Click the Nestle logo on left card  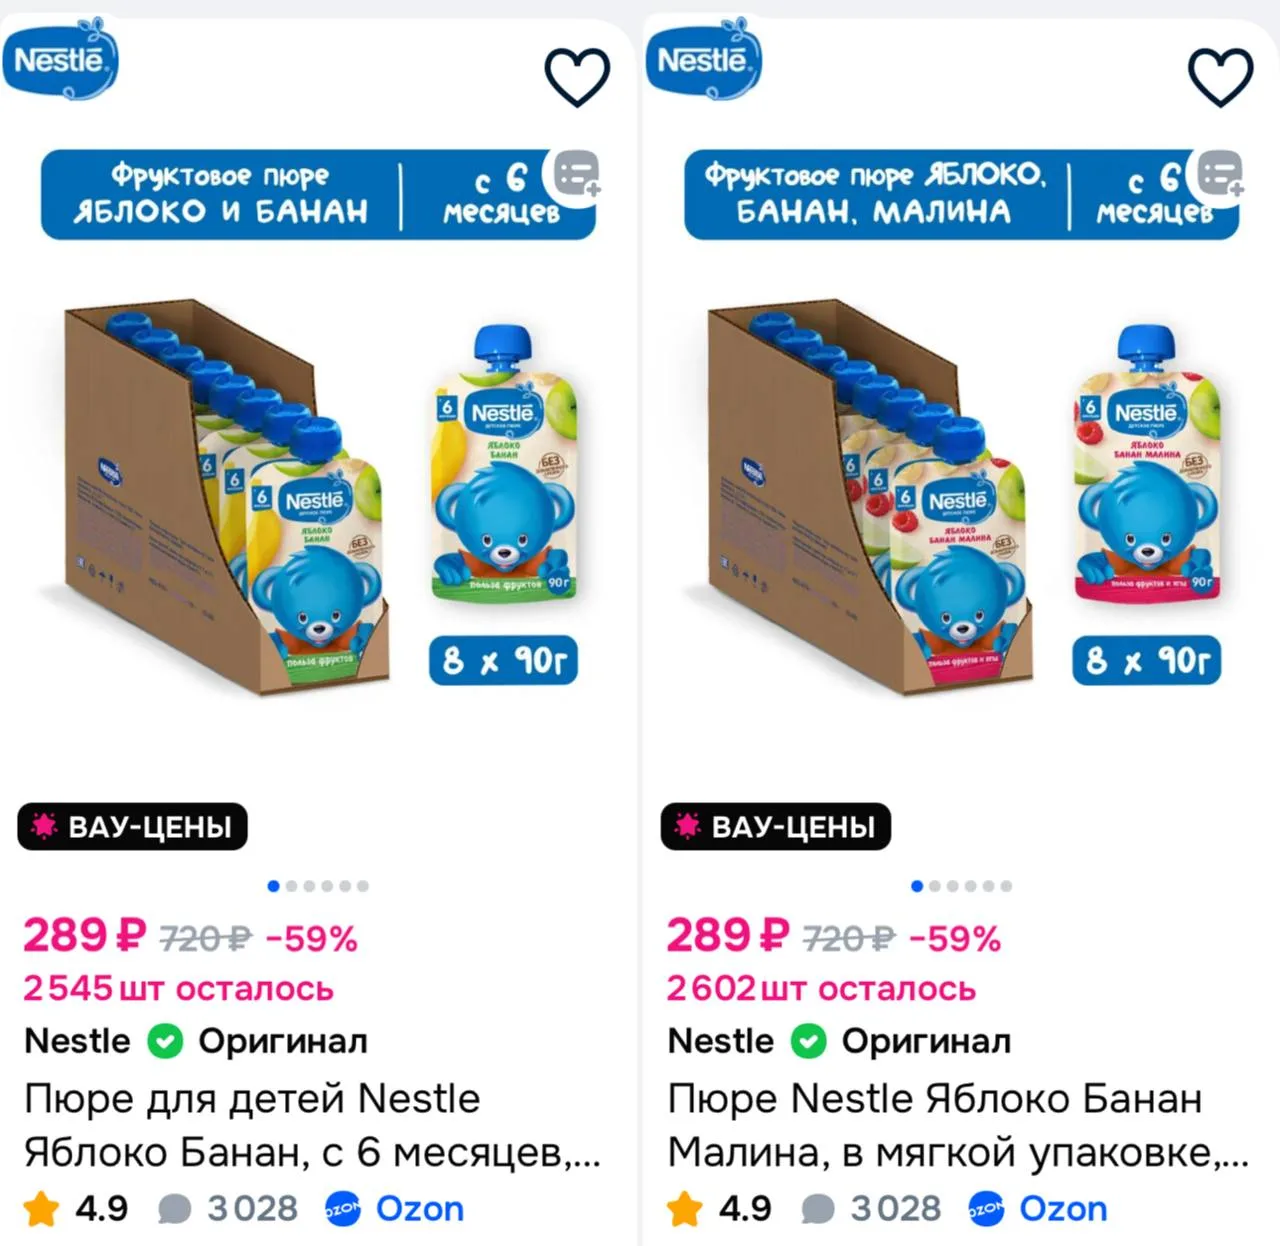coord(60,61)
